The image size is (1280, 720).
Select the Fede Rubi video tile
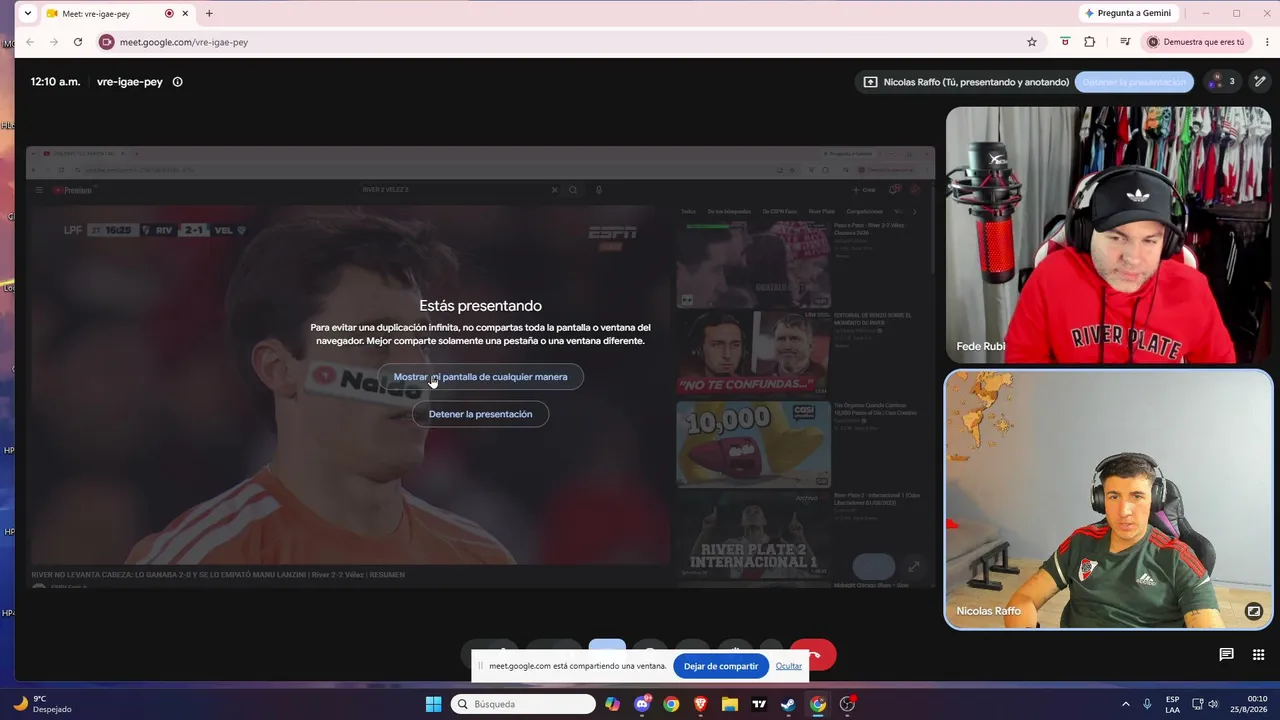(1108, 235)
